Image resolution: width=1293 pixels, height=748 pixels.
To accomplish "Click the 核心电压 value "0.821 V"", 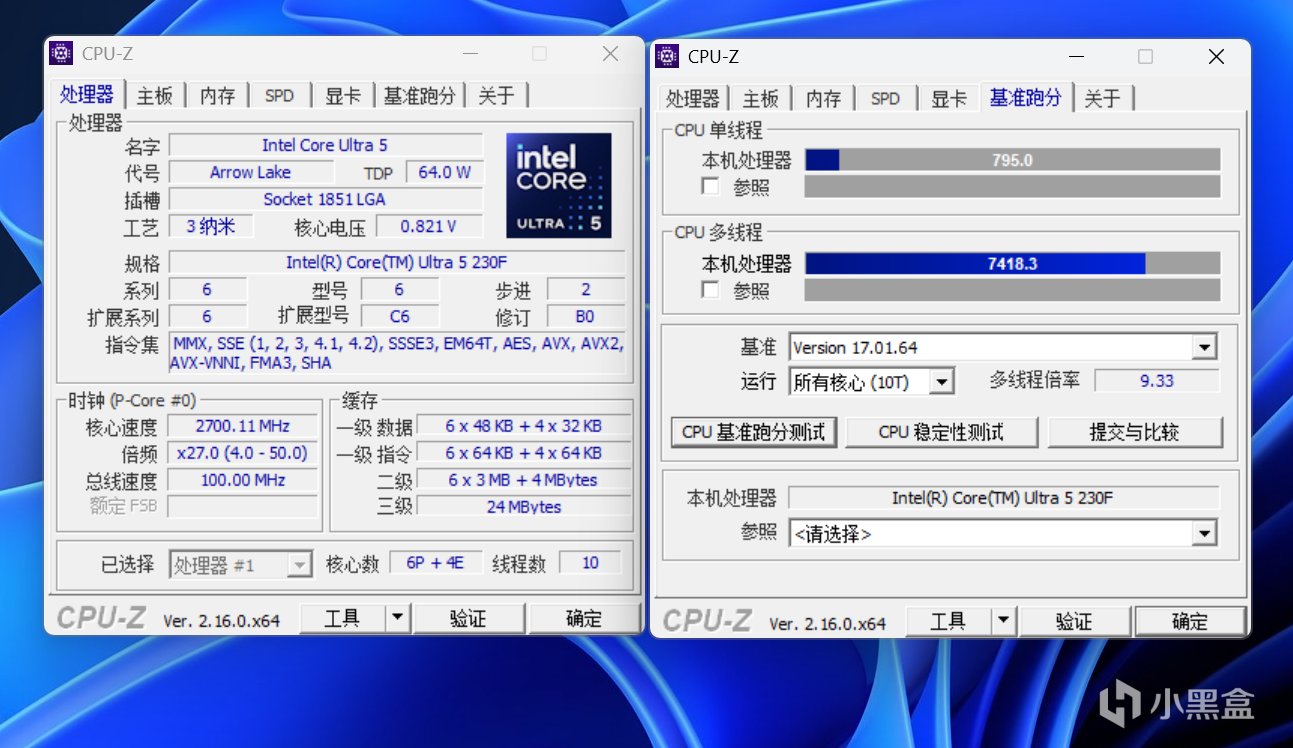I will 429,226.
